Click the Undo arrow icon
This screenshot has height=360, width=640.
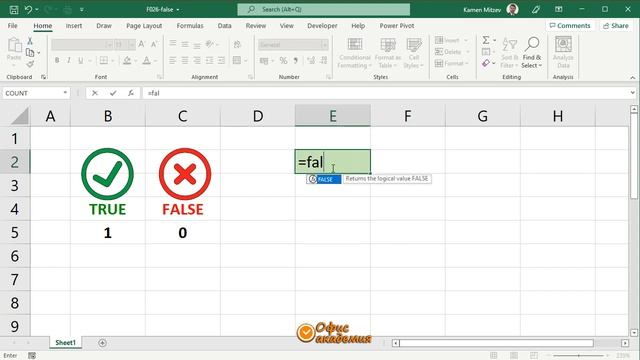point(28,9)
